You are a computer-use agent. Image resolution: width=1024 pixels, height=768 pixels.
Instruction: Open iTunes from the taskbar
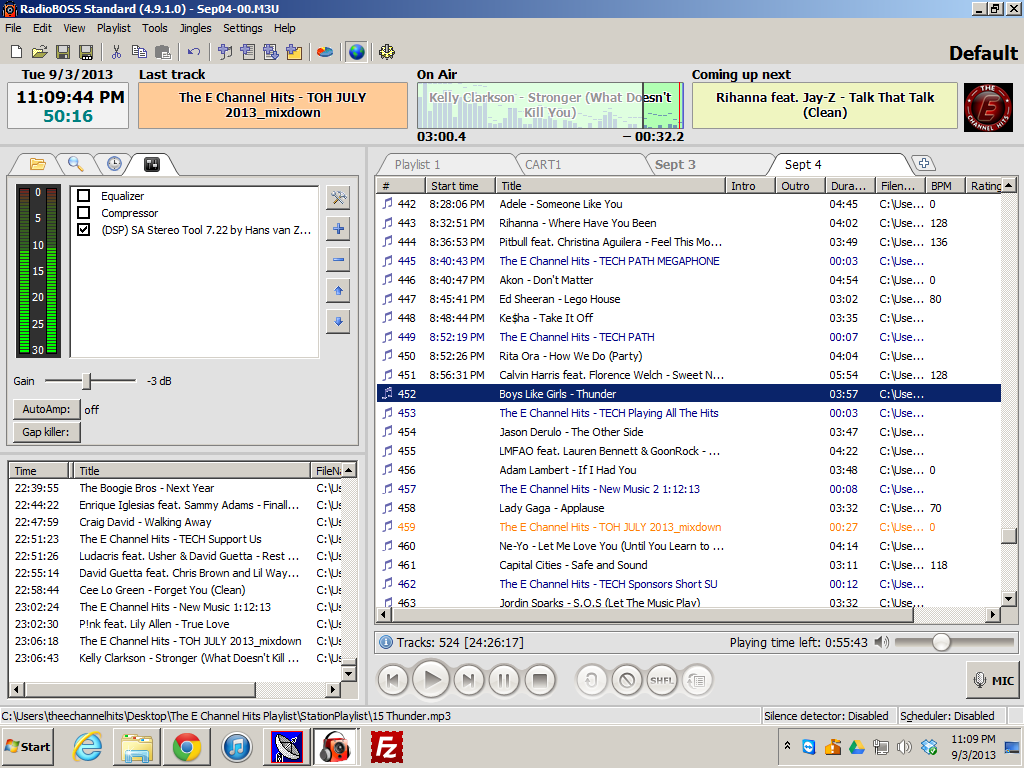[236, 746]
